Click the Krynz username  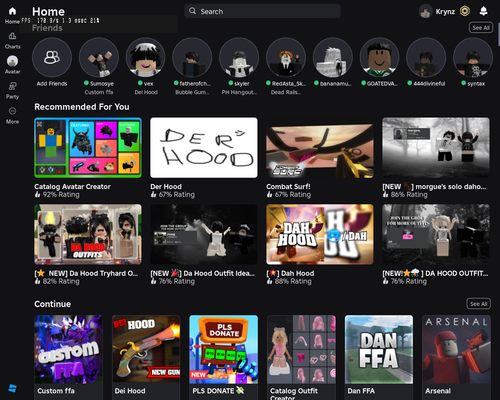coord(445,12)
